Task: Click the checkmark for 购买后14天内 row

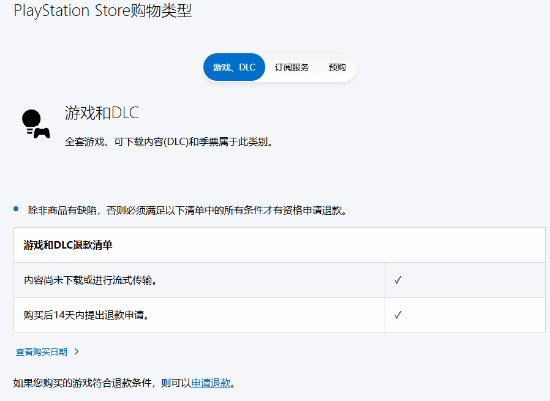Action: 398,315
